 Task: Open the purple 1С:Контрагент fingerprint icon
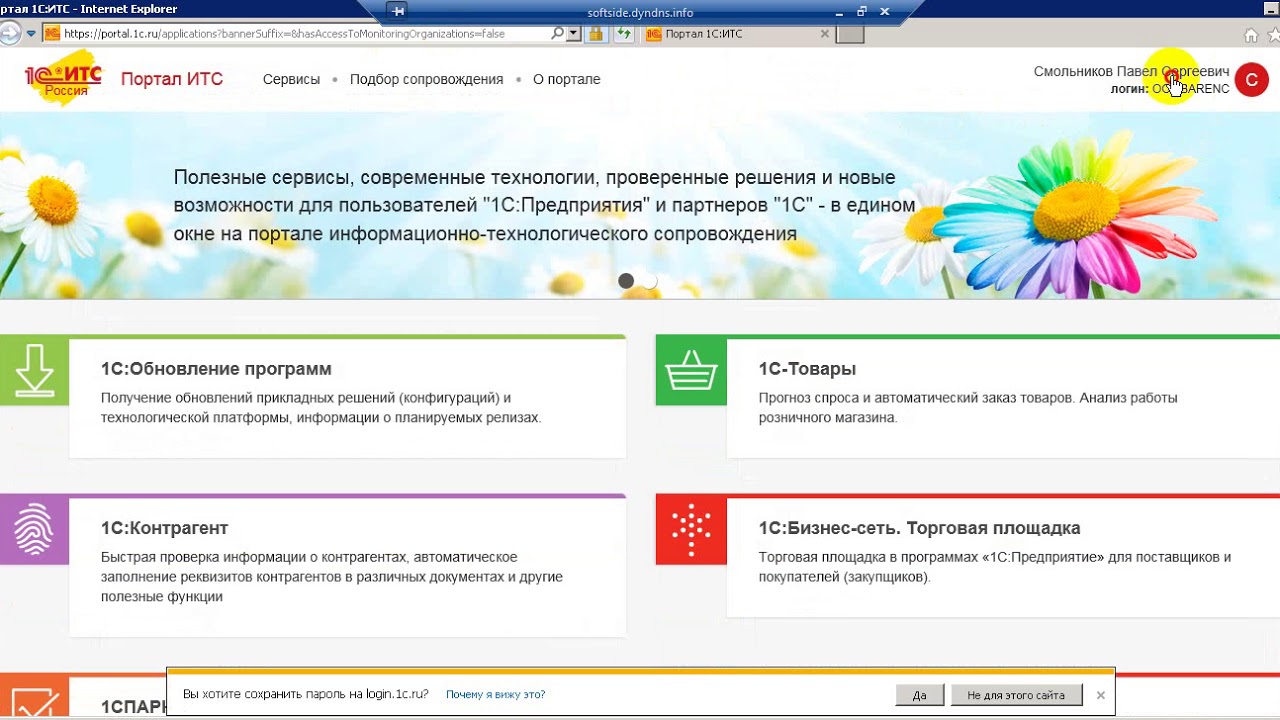tap(34, 530)
